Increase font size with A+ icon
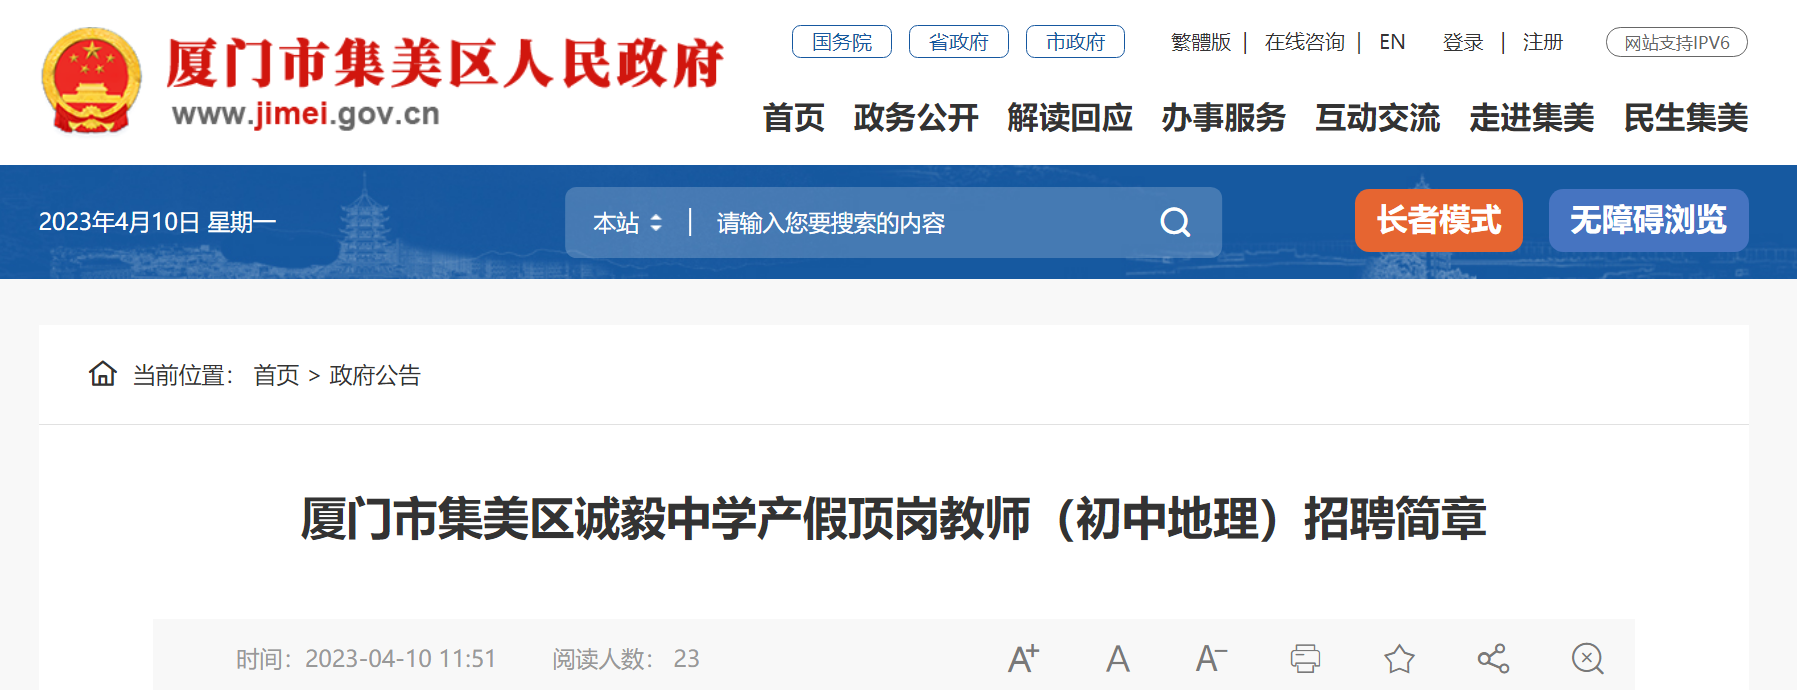Viewport: 1797px width, 690px height. tap(1023, 658)
